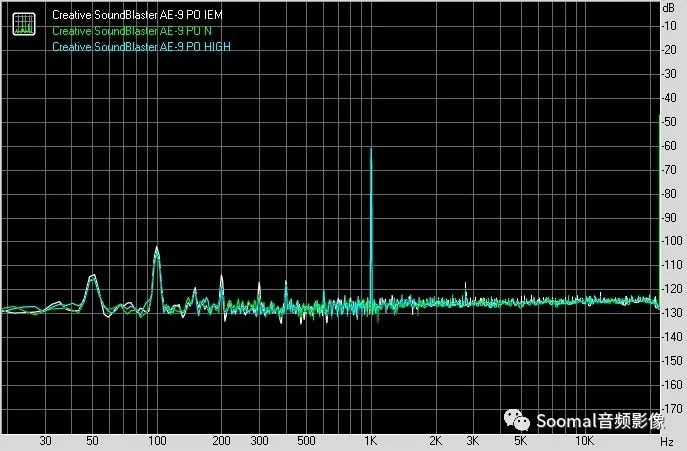Click the 50 Hz label on frequency axis

tap(91, 440)
